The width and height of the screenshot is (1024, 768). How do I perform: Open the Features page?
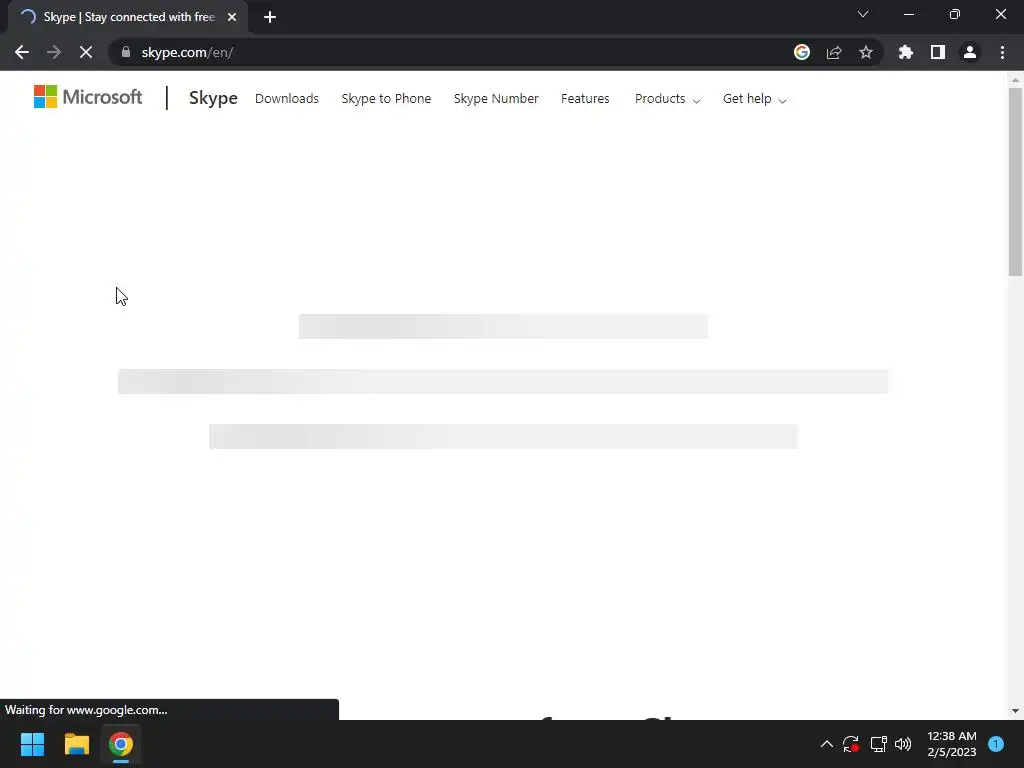585,99
